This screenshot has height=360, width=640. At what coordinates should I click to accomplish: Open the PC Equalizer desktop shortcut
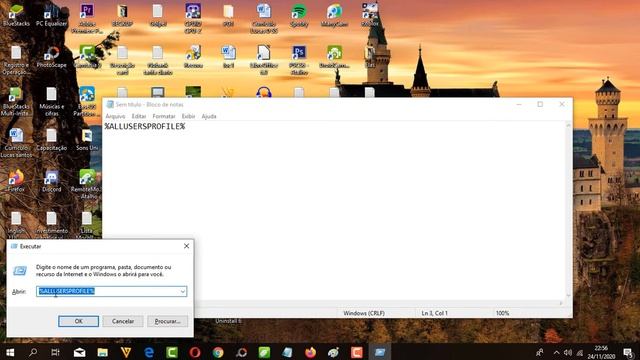[51, 15]
